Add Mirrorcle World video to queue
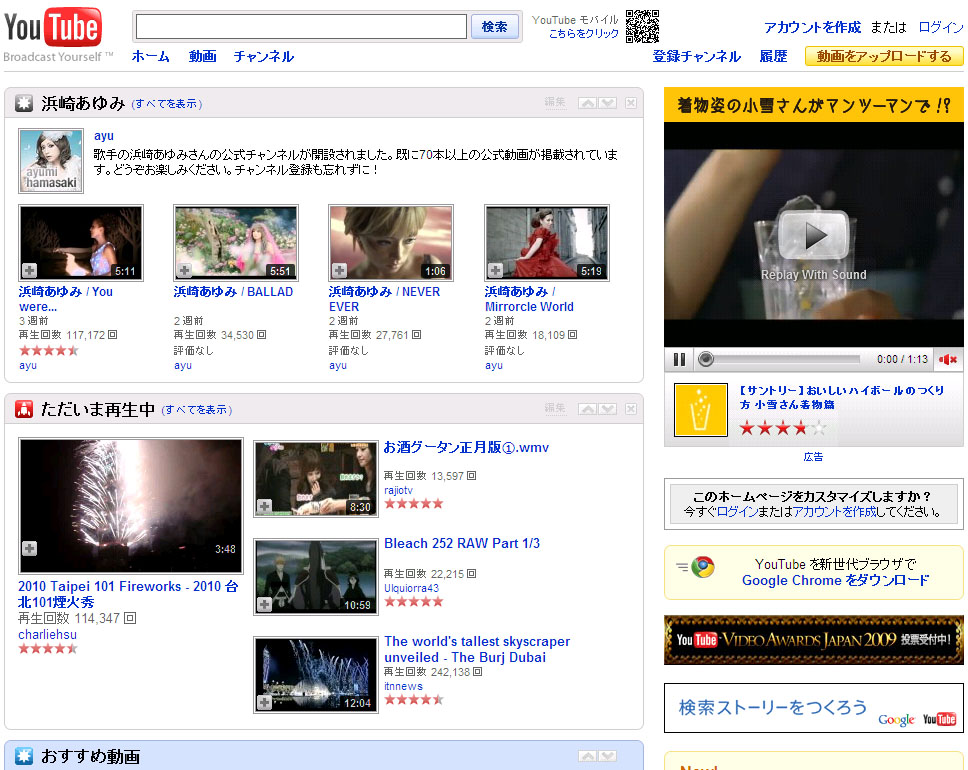This screenshot has height=770, width=968. pyautogui.click(x=495, y=270)
